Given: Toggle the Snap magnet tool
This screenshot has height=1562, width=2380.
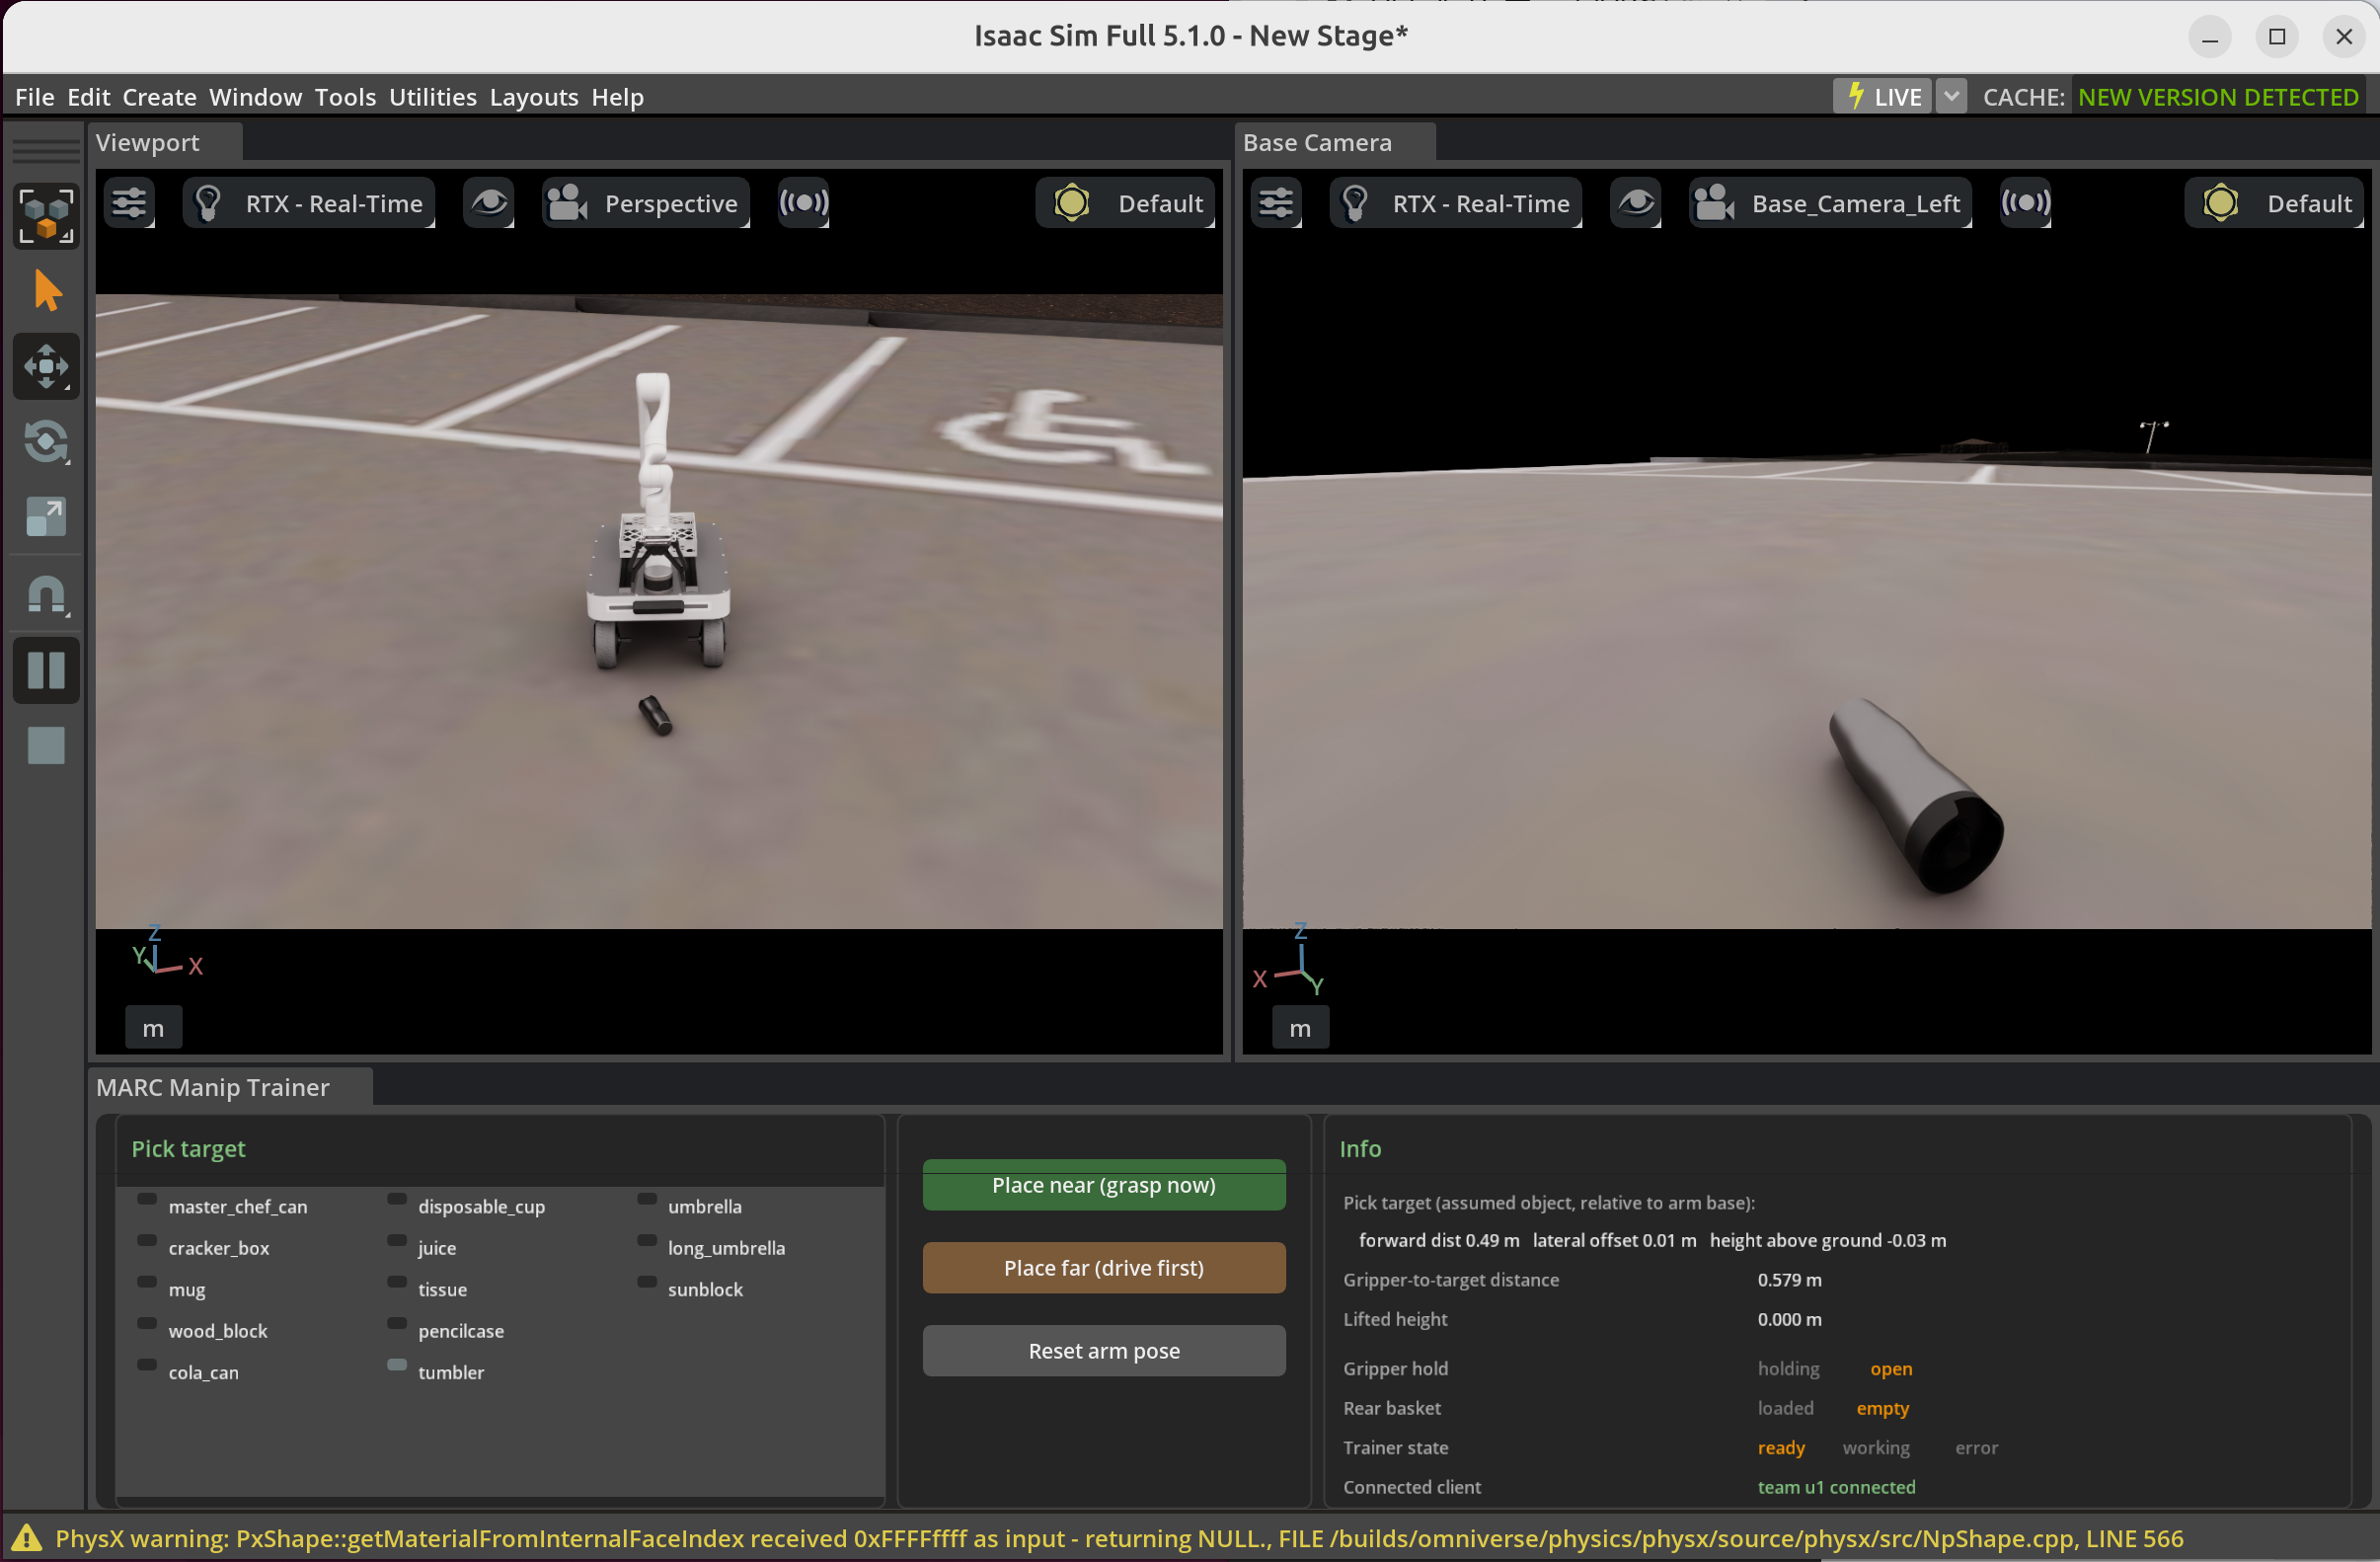Looking at the screenshot, I should [x=46, y=594].
